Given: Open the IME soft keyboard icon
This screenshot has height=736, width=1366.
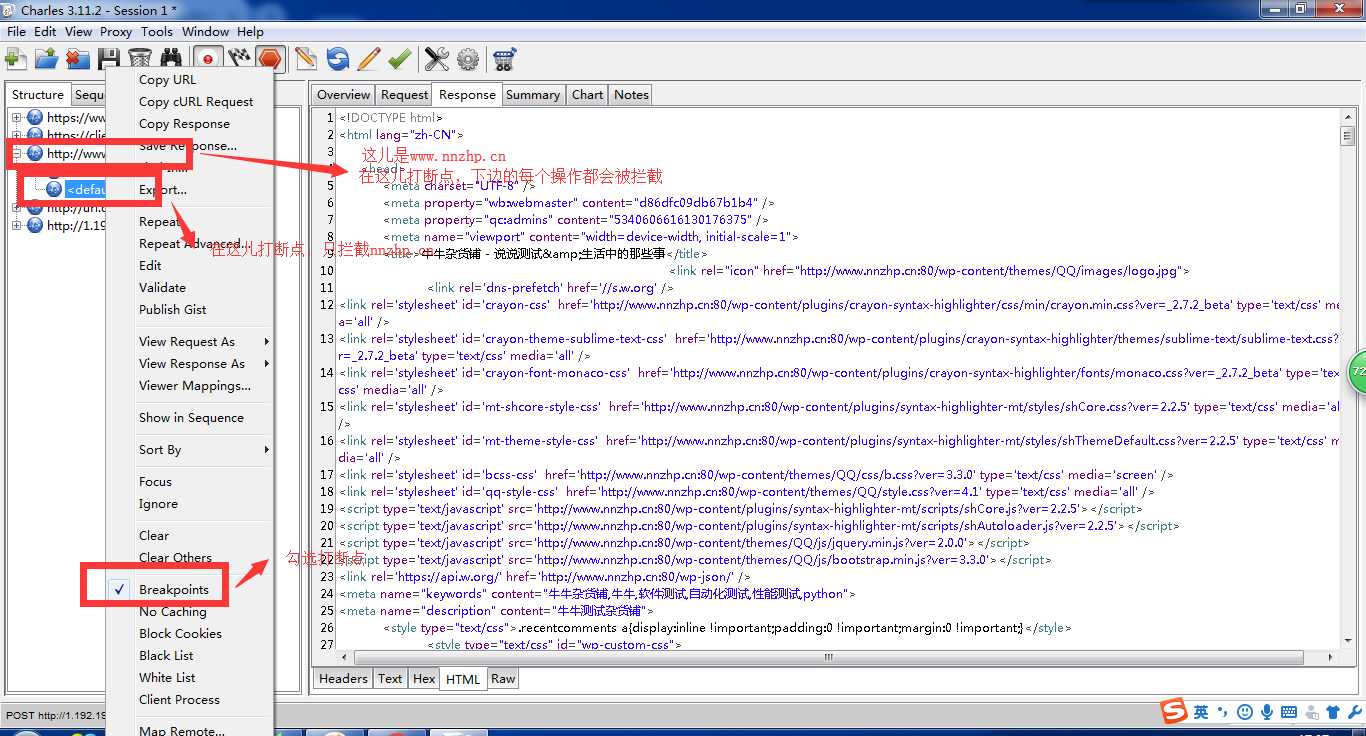Looking at the screenshot, I should [x=1289, y=712].
